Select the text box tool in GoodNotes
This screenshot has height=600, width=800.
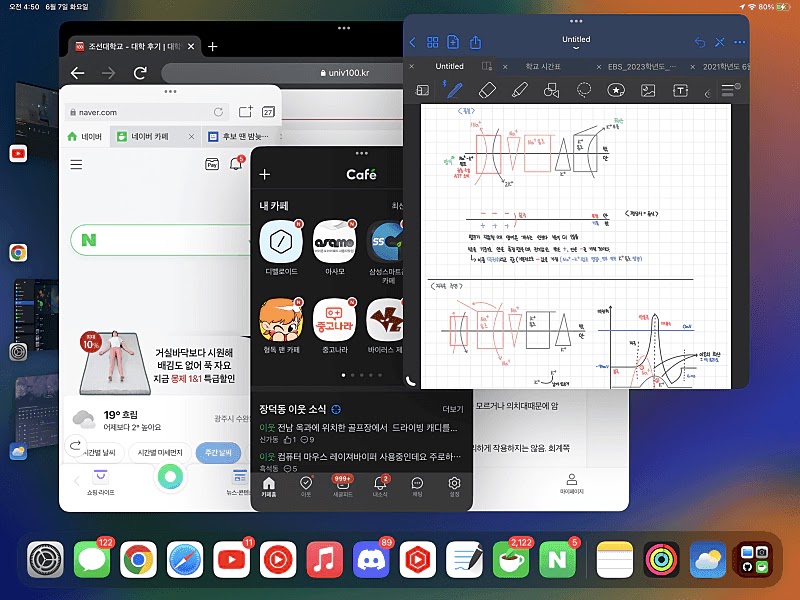(680, 91)
